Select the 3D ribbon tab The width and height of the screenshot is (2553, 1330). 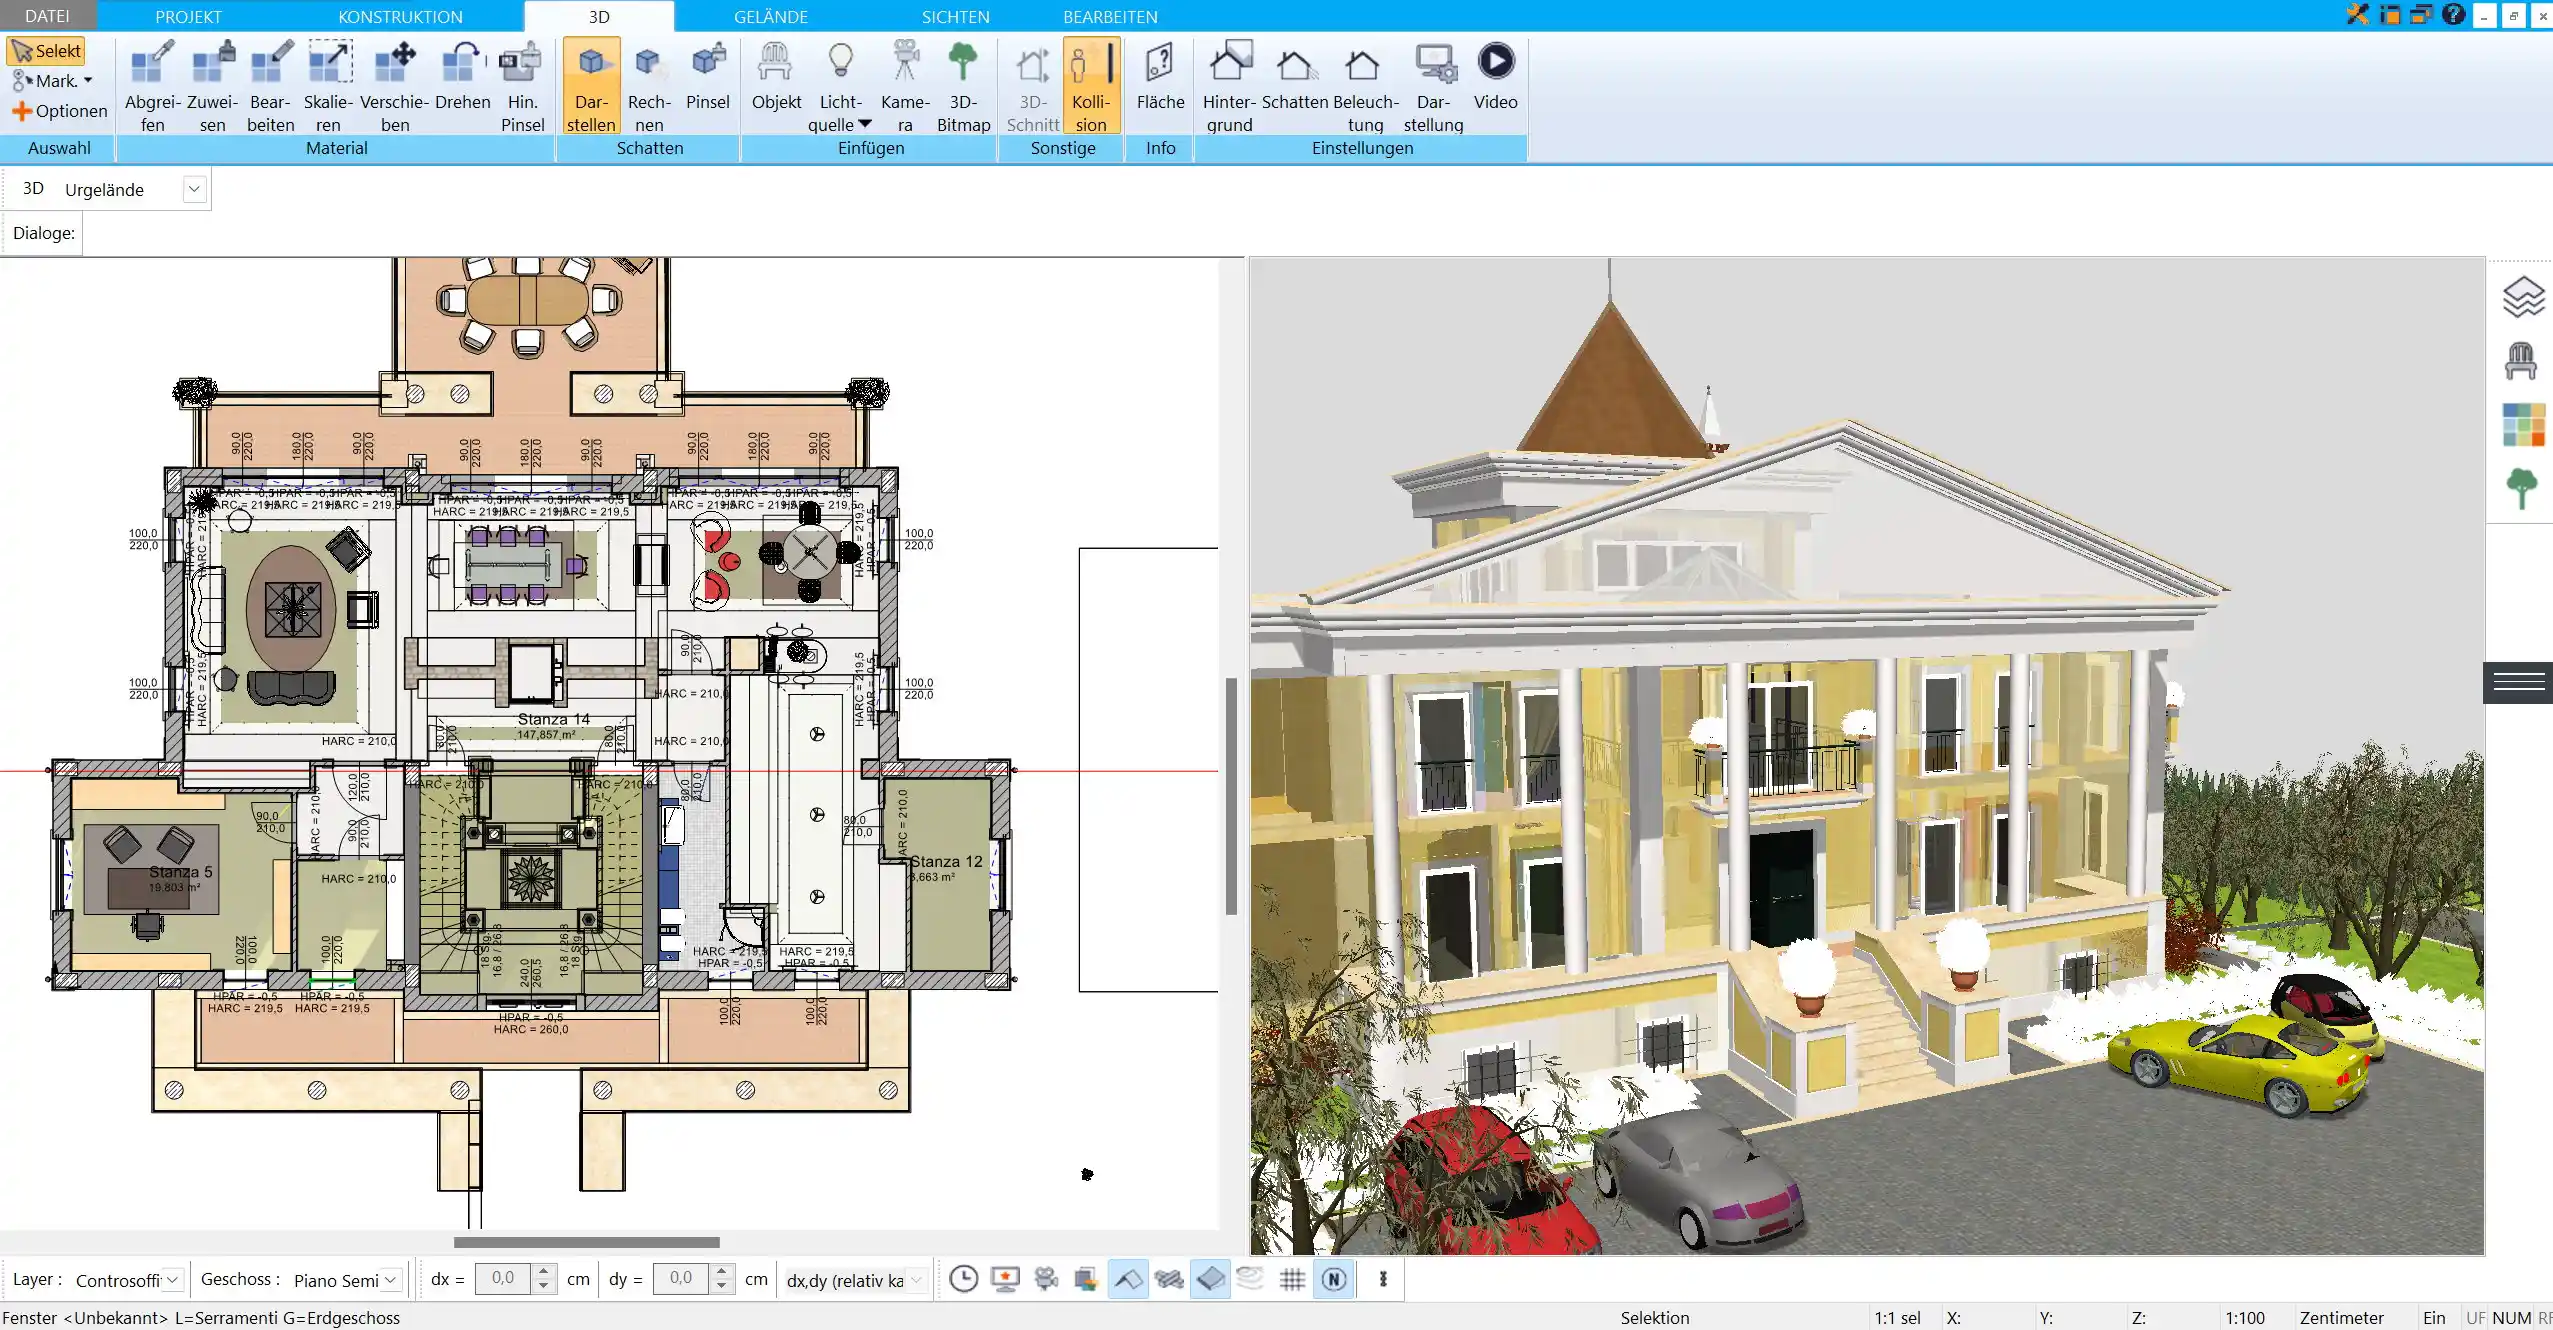click(x=599, y=16)
